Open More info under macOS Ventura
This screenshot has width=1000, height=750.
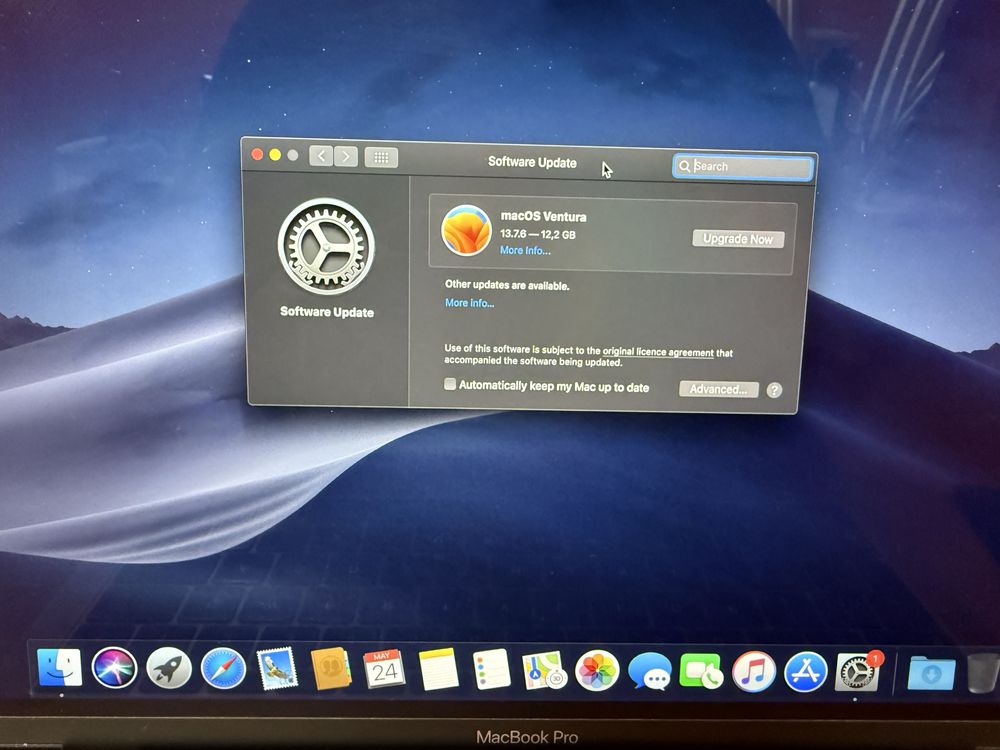point(525,251)
